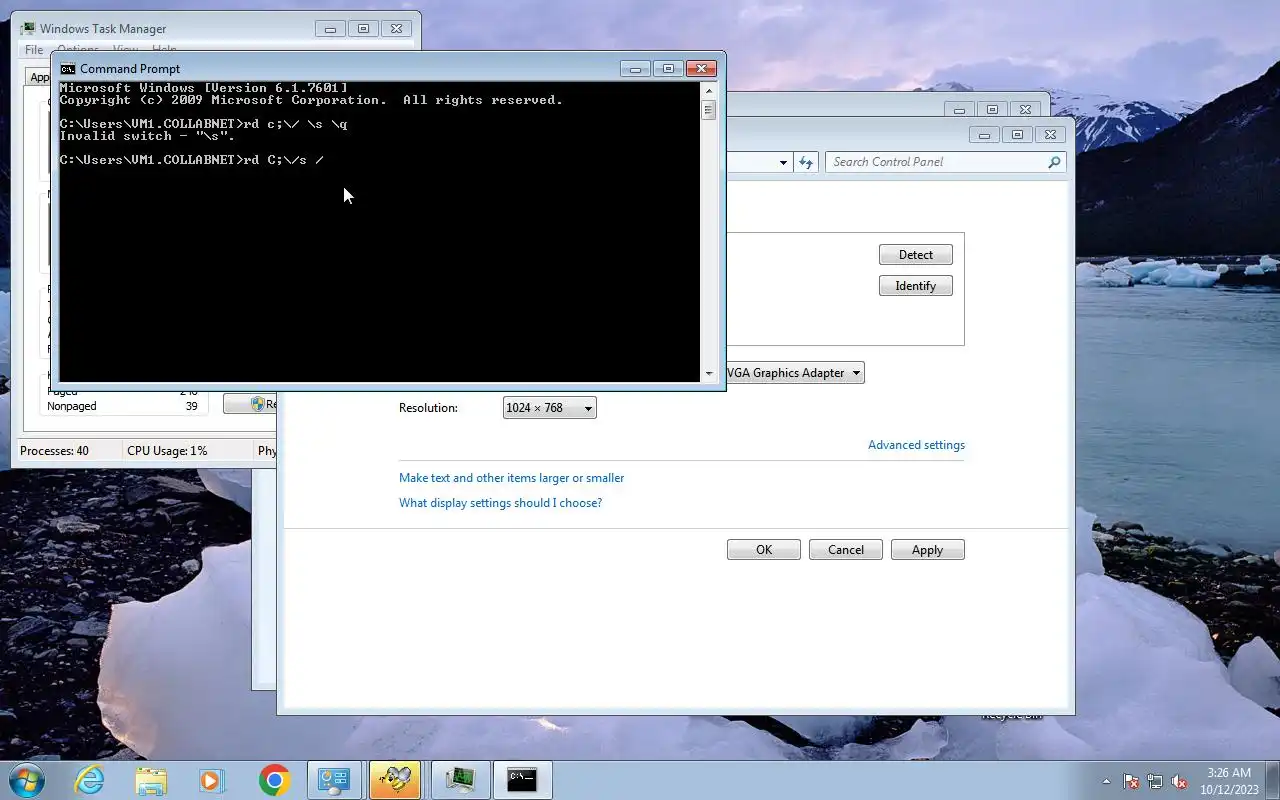The image size is (1280, 800).
Task: Minimize the Command Prompt window
Action: point(635,69)
